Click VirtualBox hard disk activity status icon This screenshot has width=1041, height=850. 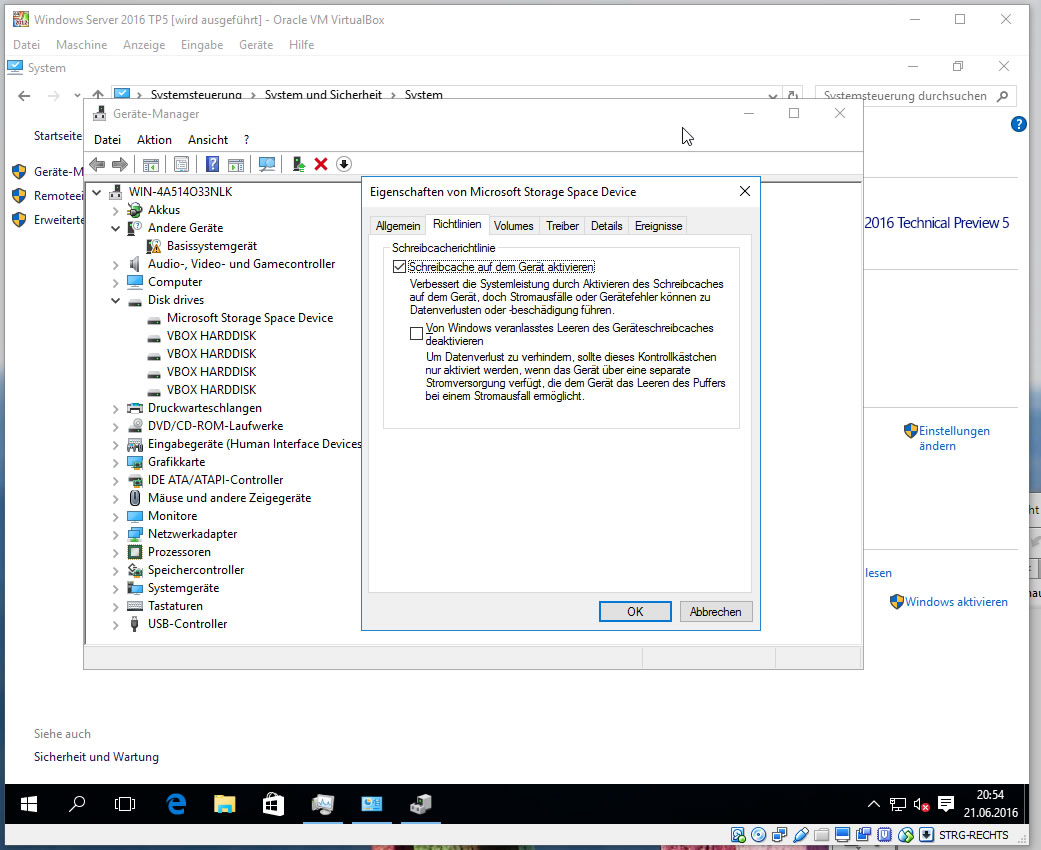pyautogui.click(x=738, y=835)
